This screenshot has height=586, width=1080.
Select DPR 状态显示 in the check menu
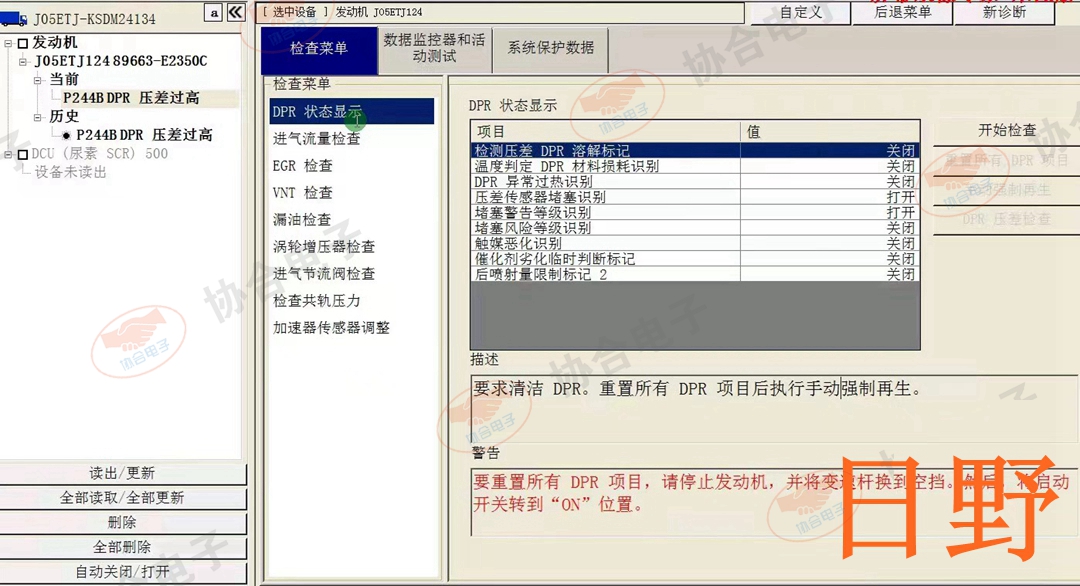click(x=351, y=112)
